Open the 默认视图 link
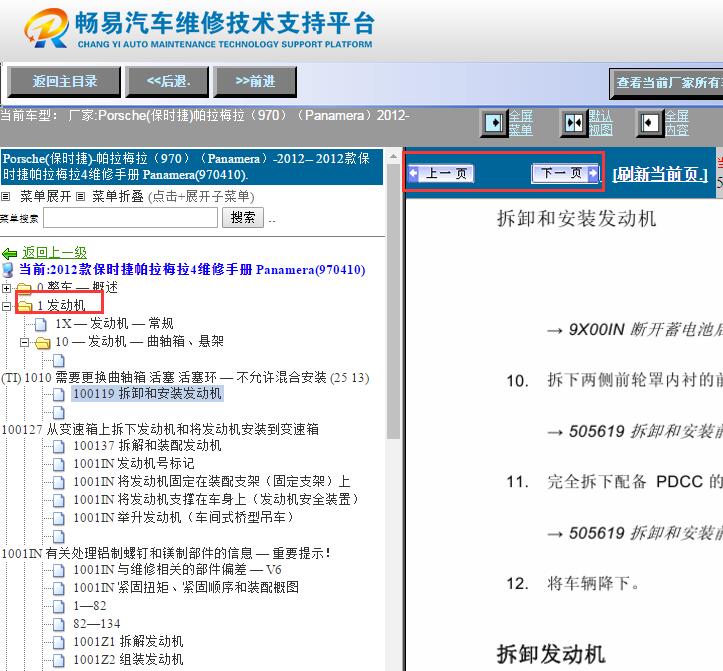Image resolution: width=723 pixels, height=671 pixels. (600, 123)
